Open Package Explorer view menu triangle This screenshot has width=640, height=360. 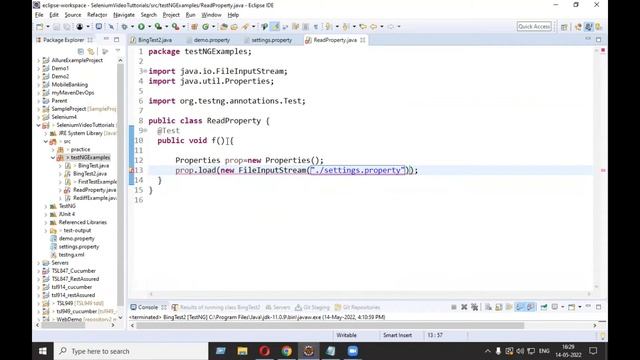click(118, 51)
